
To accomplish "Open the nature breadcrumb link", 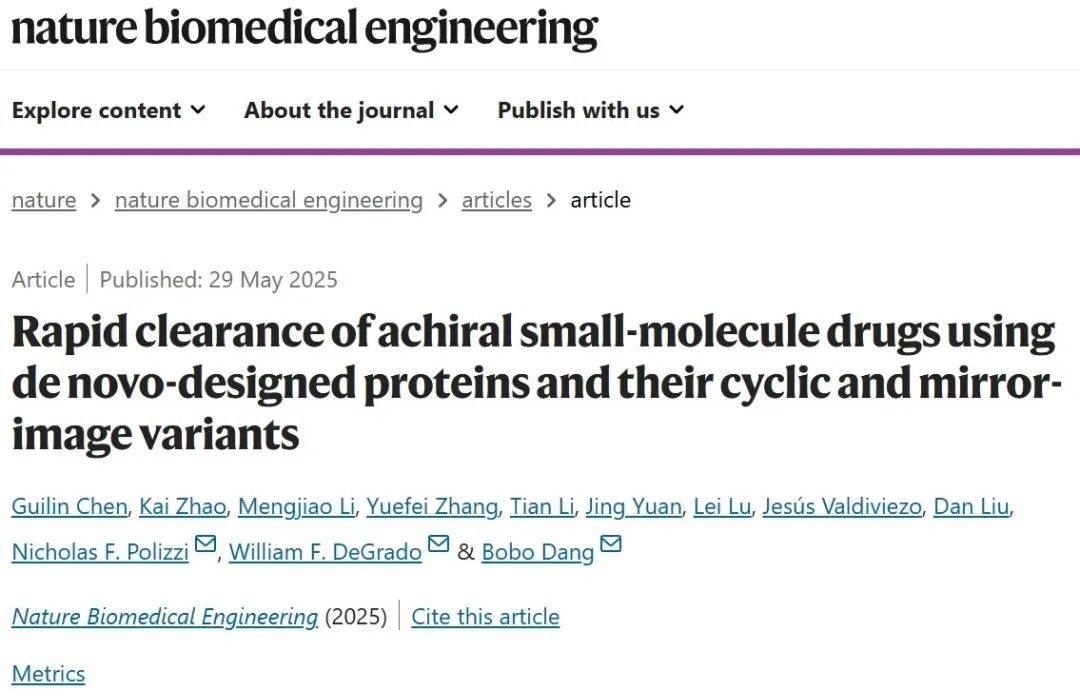I will (x=44, y=200).
